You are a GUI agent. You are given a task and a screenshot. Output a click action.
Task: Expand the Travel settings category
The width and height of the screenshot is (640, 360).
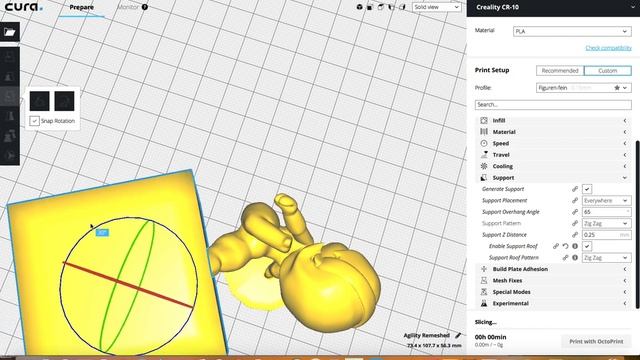click(553, 155)
